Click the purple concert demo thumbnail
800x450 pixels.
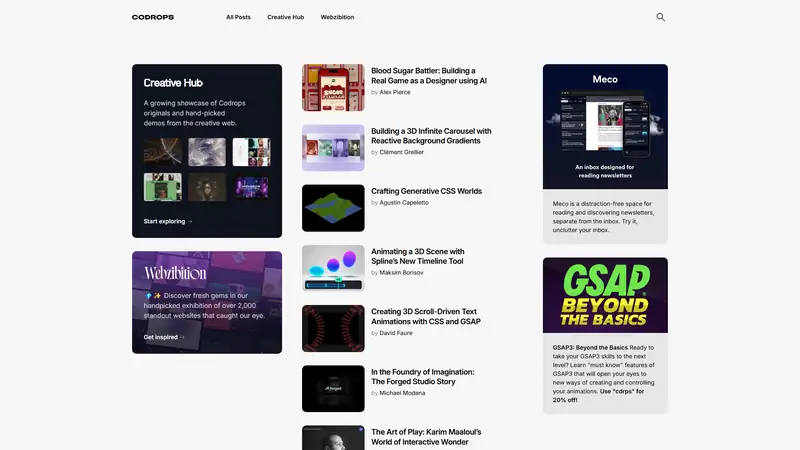tap(252, 187)
